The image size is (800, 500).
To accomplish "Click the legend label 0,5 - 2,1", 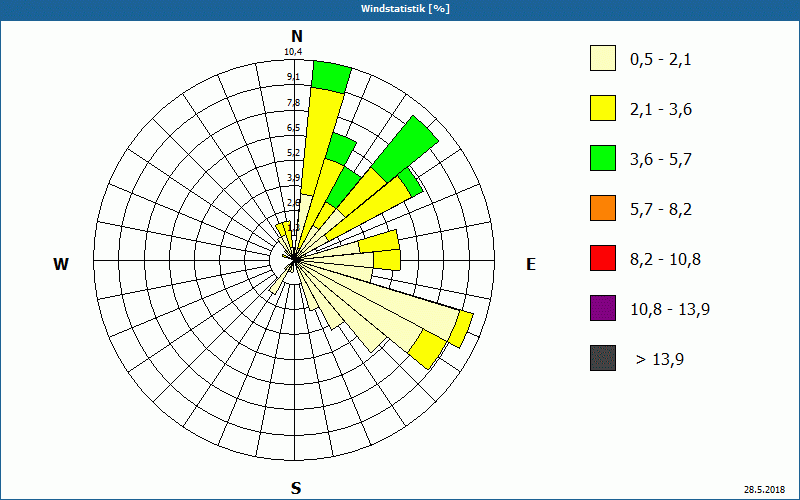I will [661, 60].
